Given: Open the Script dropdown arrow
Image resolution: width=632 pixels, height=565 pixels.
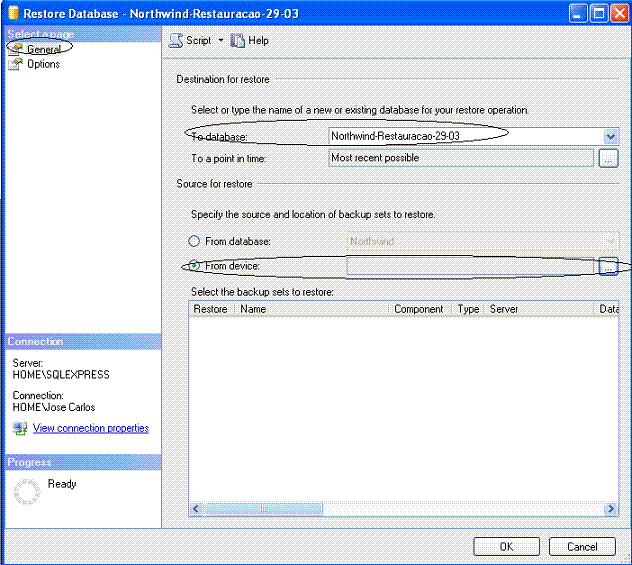Looking at the screenshot, I should pyautogui.click(x=220, y=40).
